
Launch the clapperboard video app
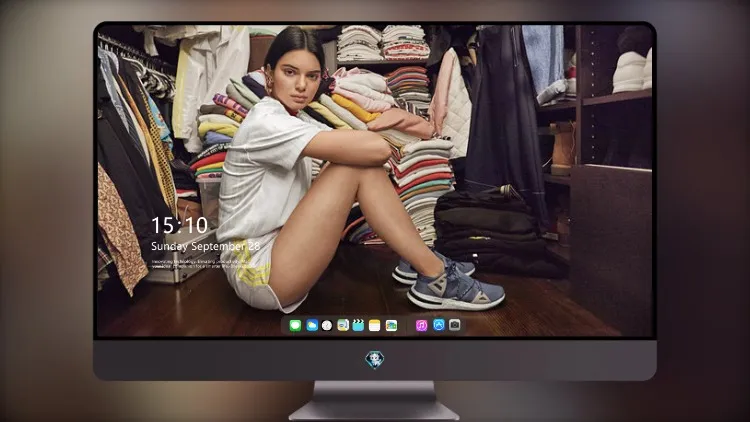pos(358,325)
